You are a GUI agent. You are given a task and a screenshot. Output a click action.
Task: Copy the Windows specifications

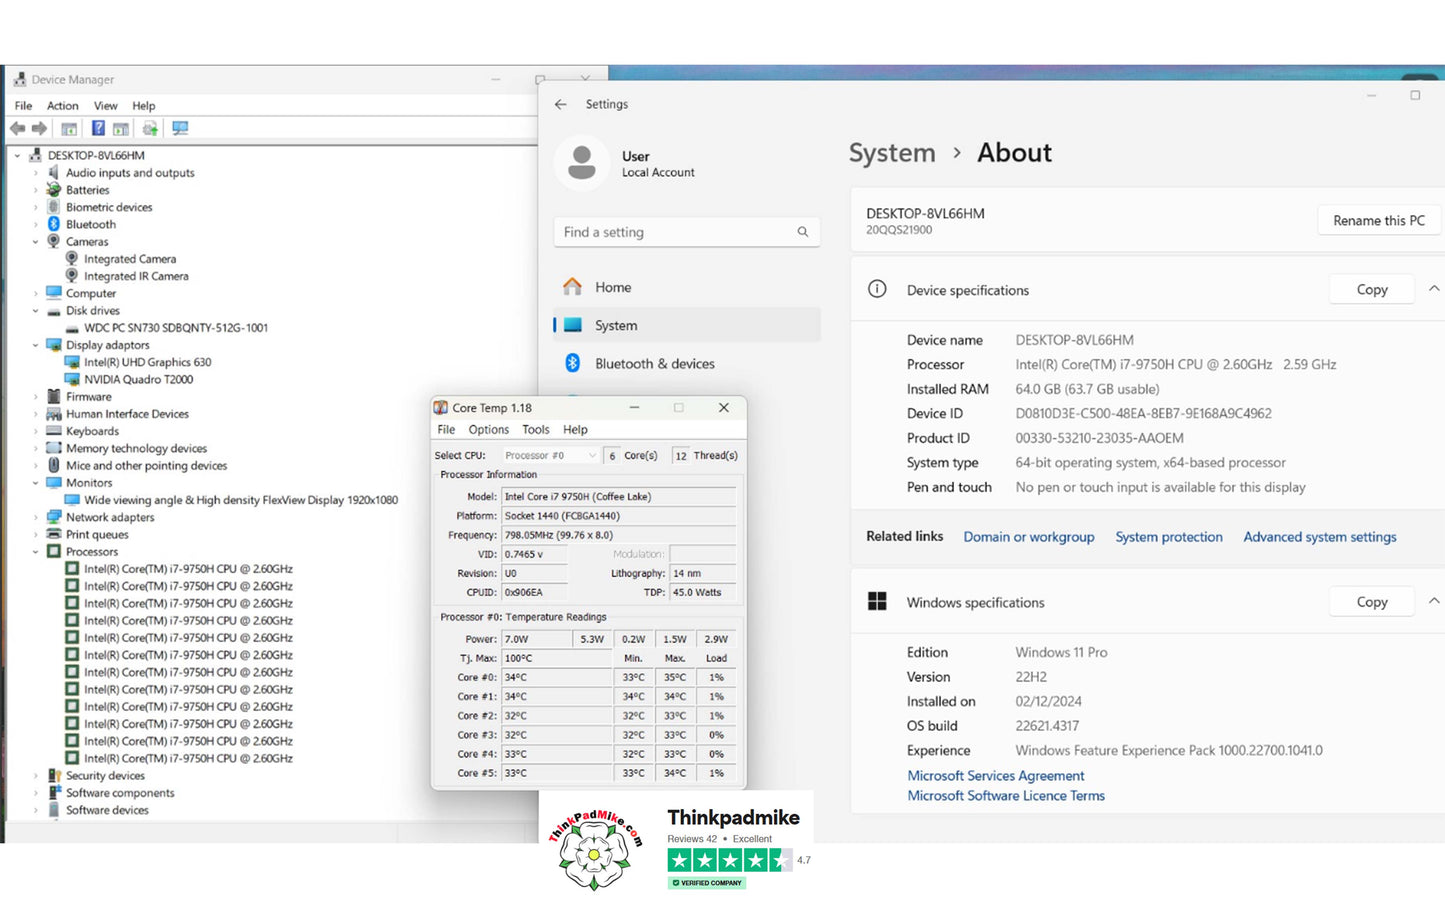tap(1372, 601)
